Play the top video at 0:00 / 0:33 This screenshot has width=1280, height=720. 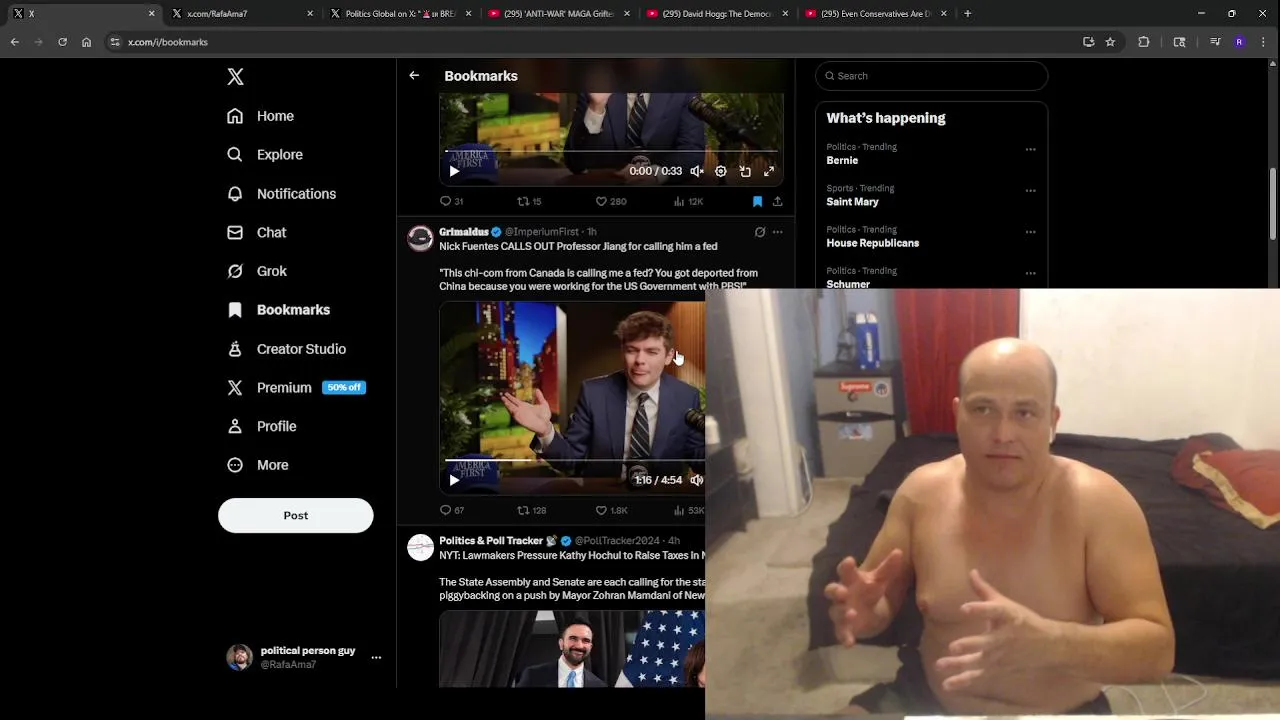pos(454,171)
